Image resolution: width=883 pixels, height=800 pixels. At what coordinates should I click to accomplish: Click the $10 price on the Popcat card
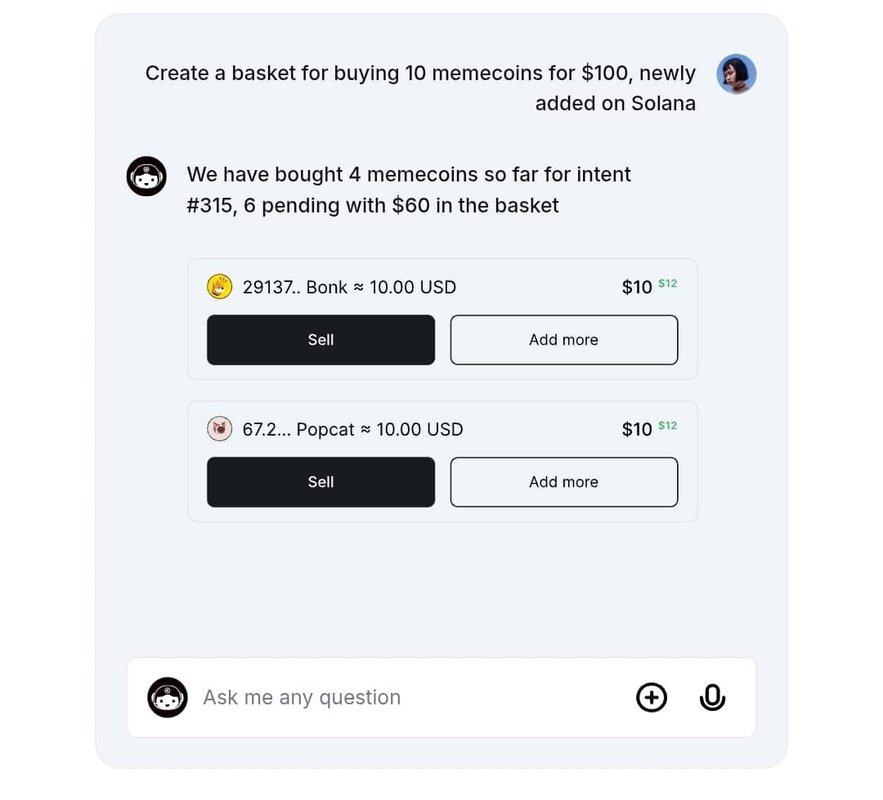pos(637,430)
